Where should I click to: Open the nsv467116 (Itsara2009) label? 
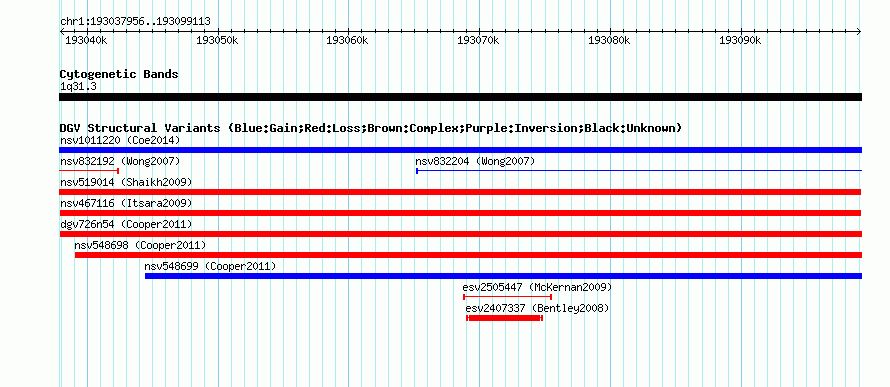(x=126, y=203)
